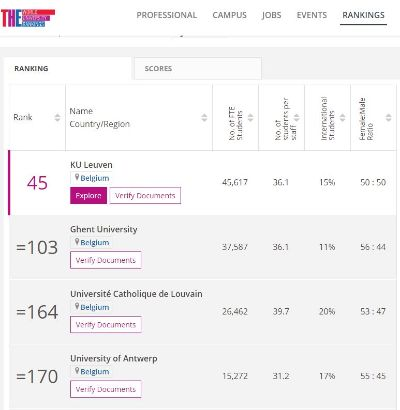Open the Professional menu item
Image resolution: width=400 pixels, height=410 pixels.
click(x=167, y=15)
